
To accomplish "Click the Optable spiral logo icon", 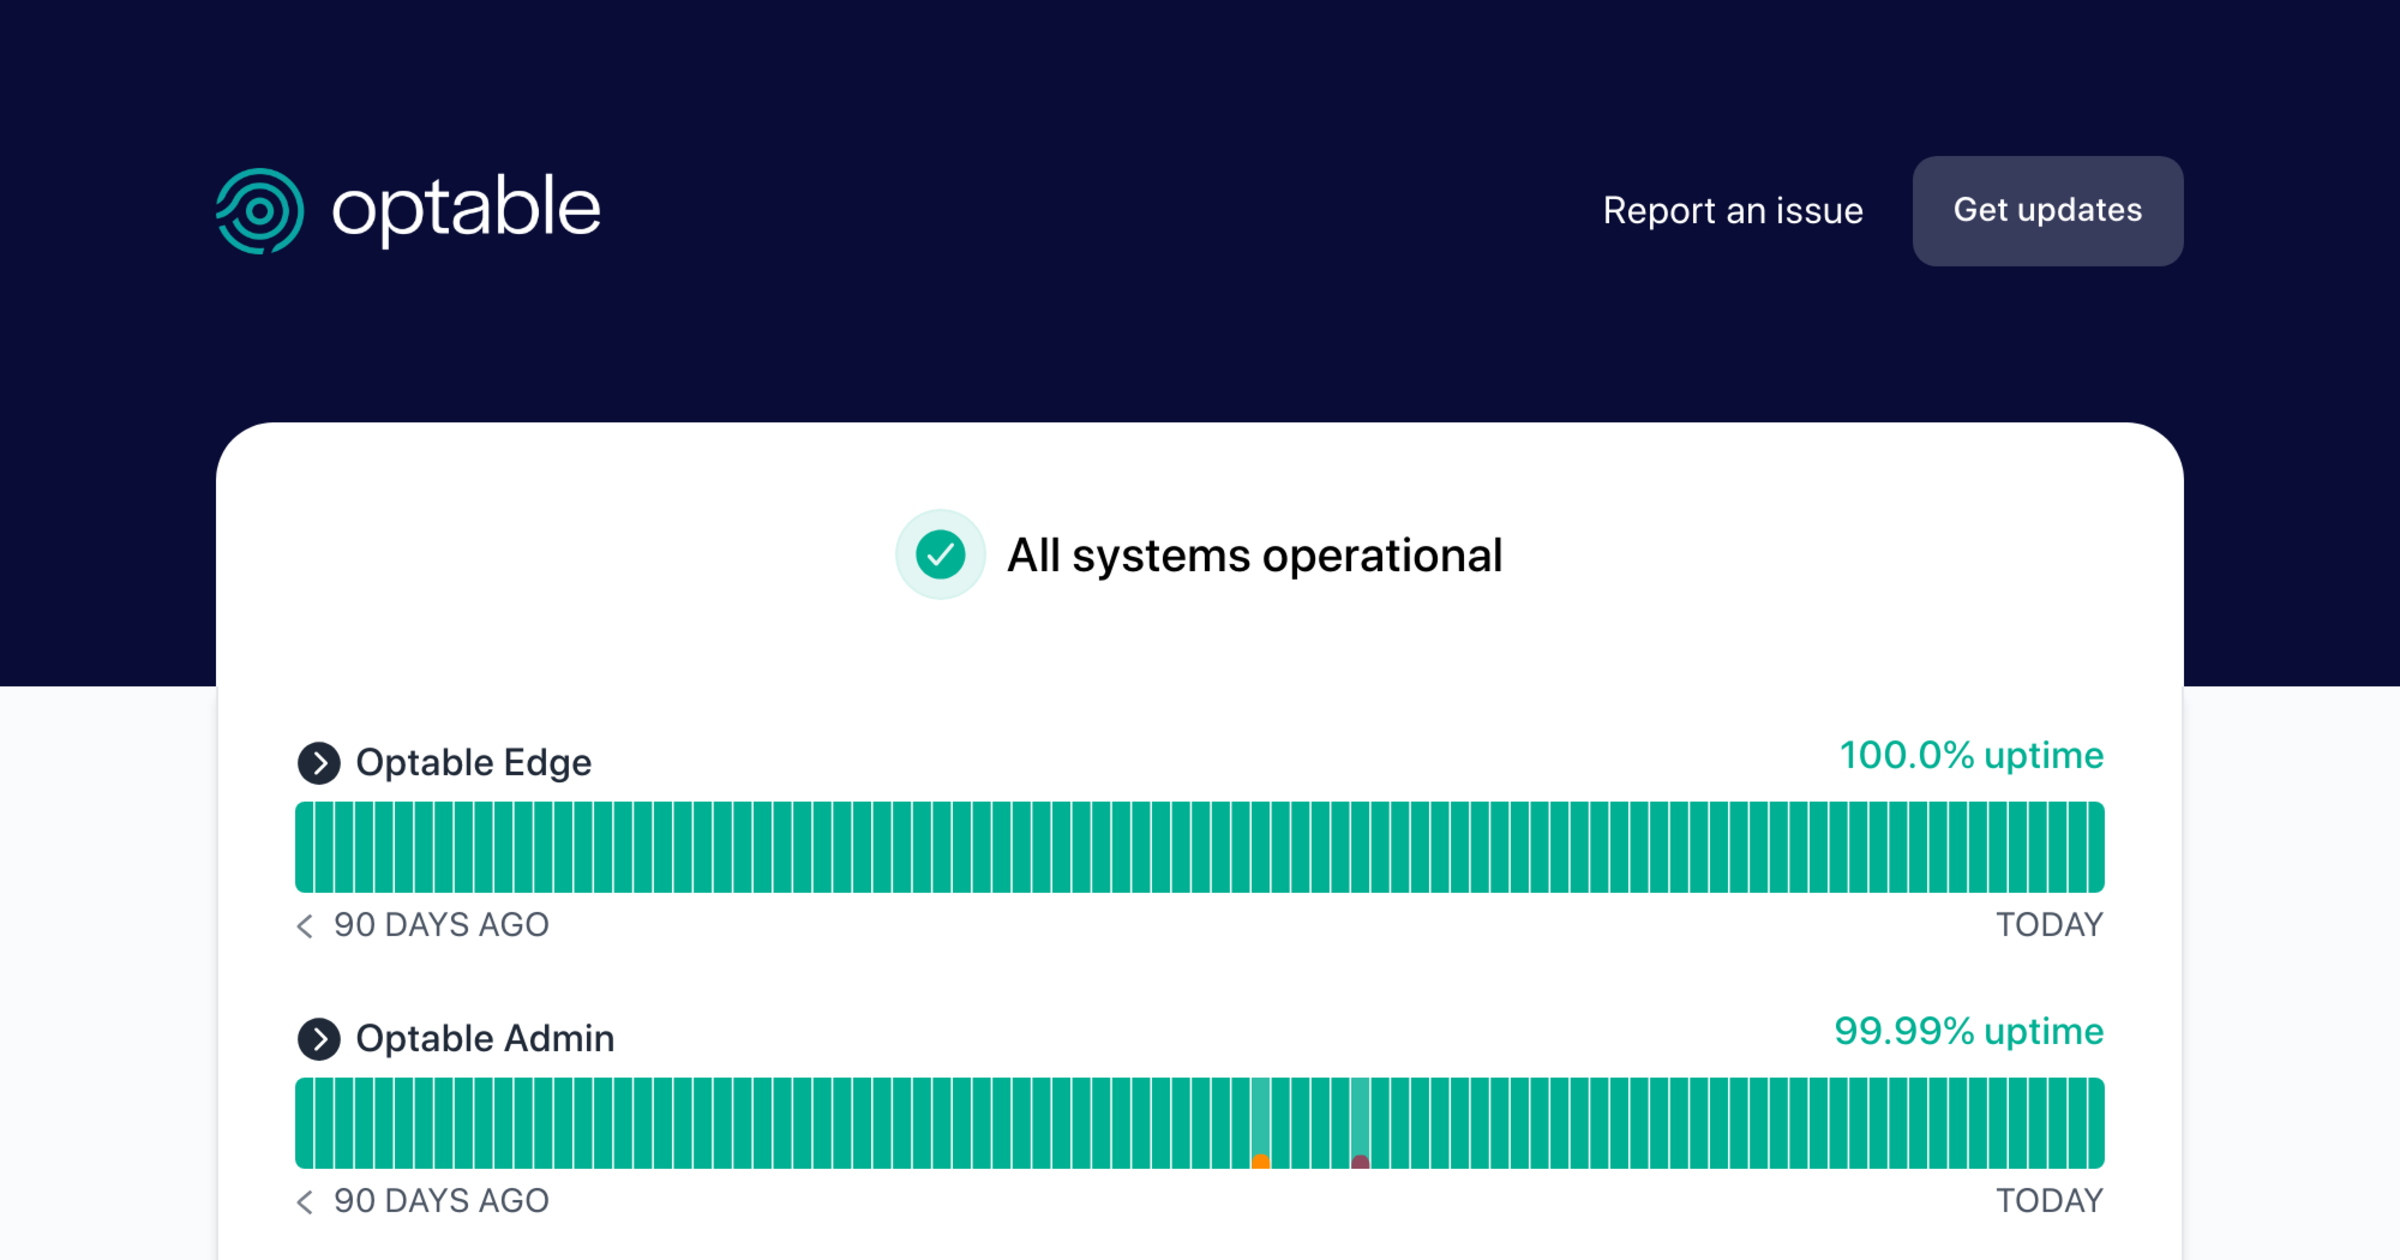I will point(259,211).
